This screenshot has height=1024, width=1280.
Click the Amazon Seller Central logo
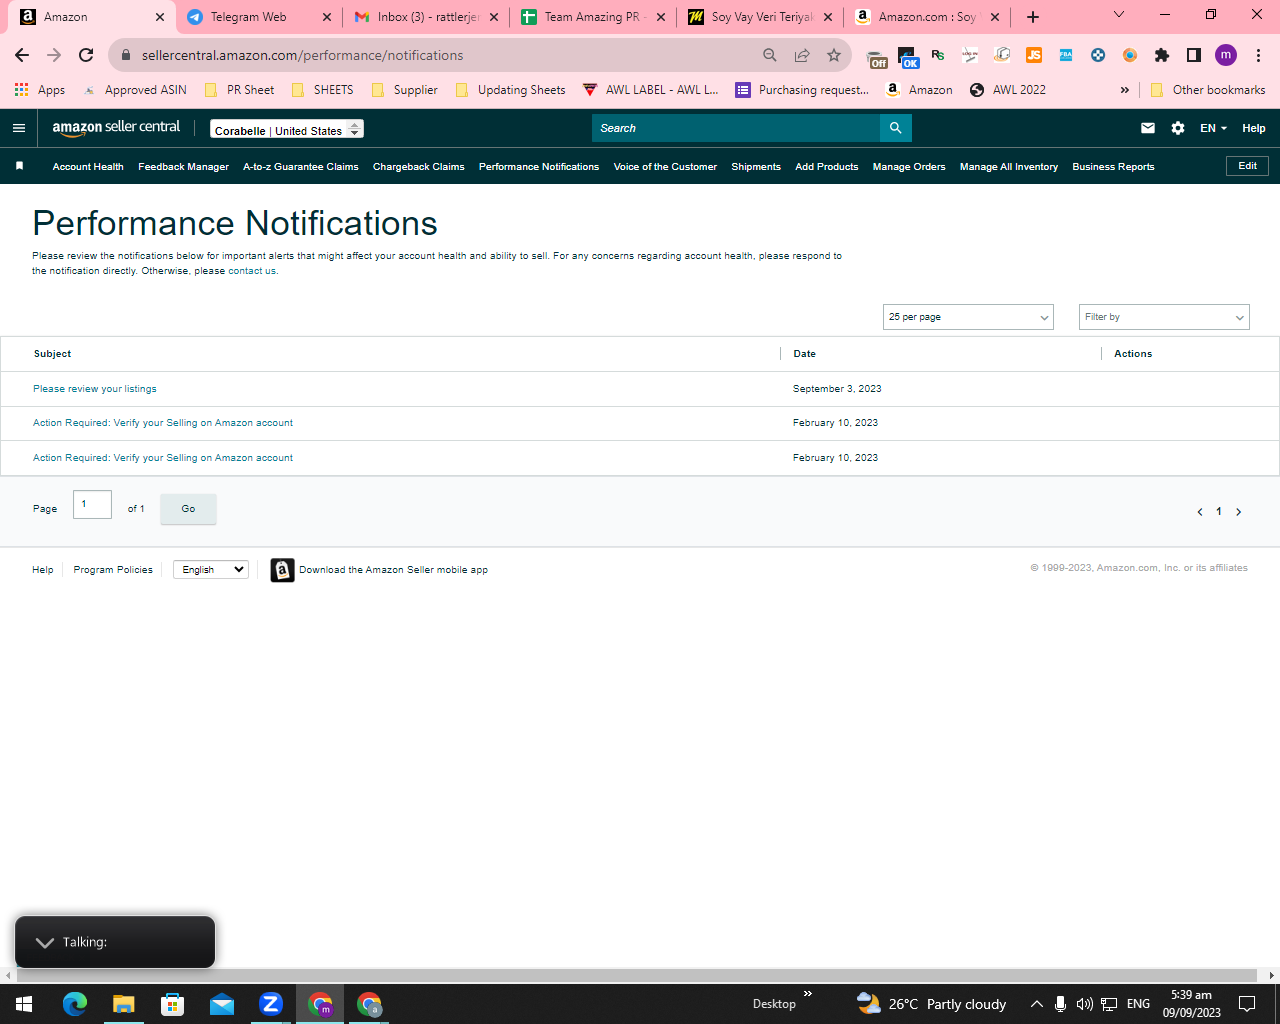pos(116,128)
